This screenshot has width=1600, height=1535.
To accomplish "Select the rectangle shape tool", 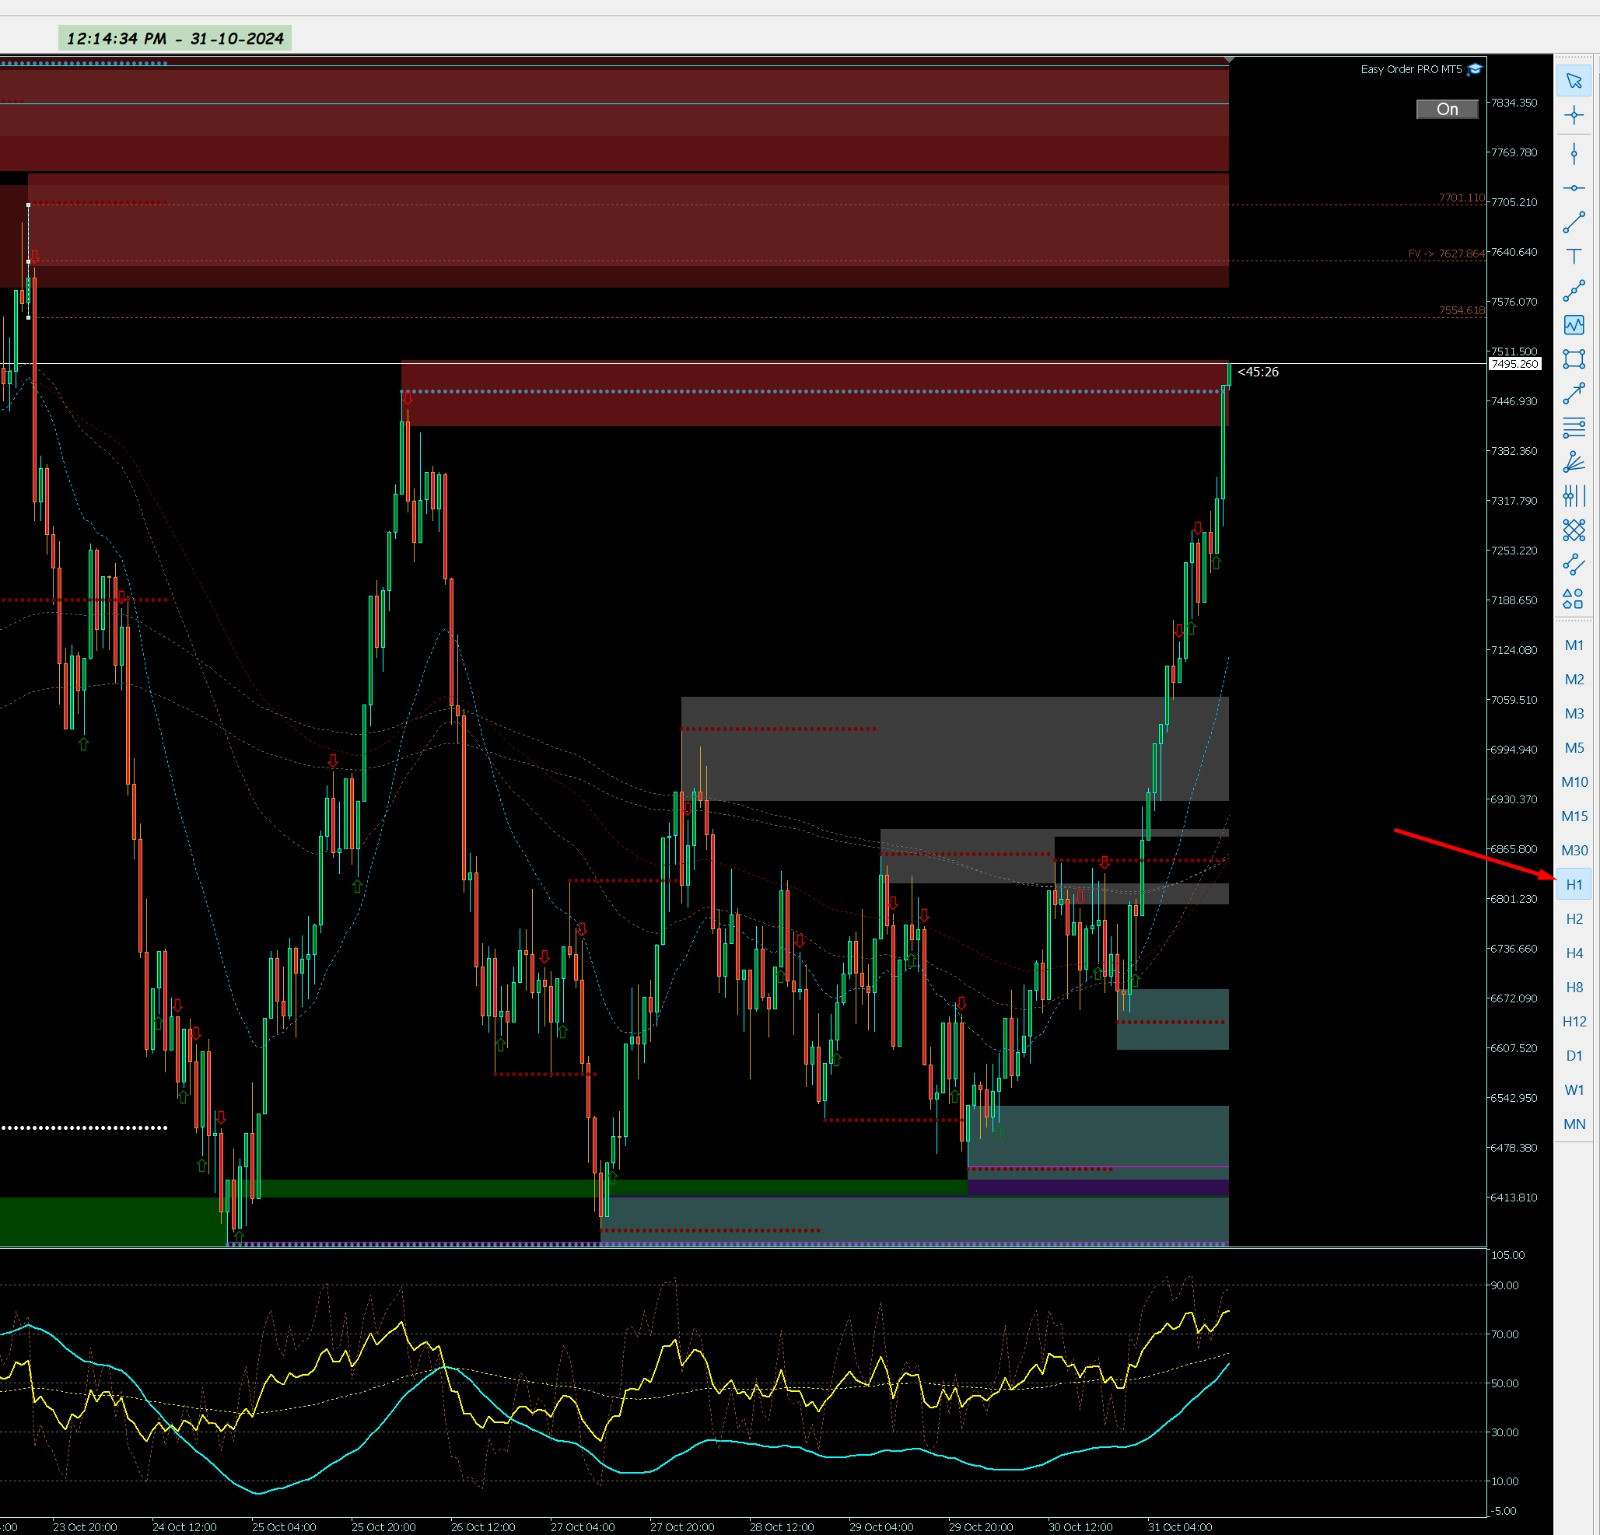I will [x=1574, y=359].
